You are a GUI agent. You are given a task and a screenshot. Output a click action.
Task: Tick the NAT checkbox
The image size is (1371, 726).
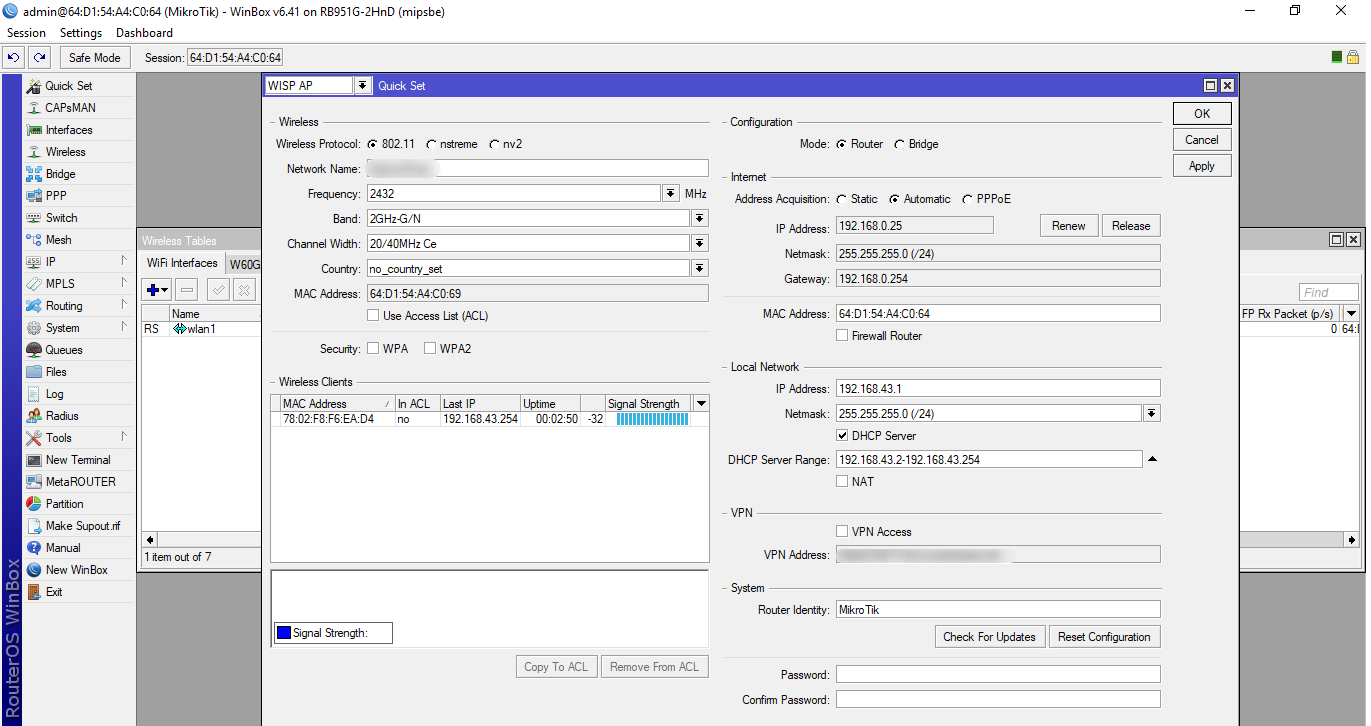(x=842, y=482)
